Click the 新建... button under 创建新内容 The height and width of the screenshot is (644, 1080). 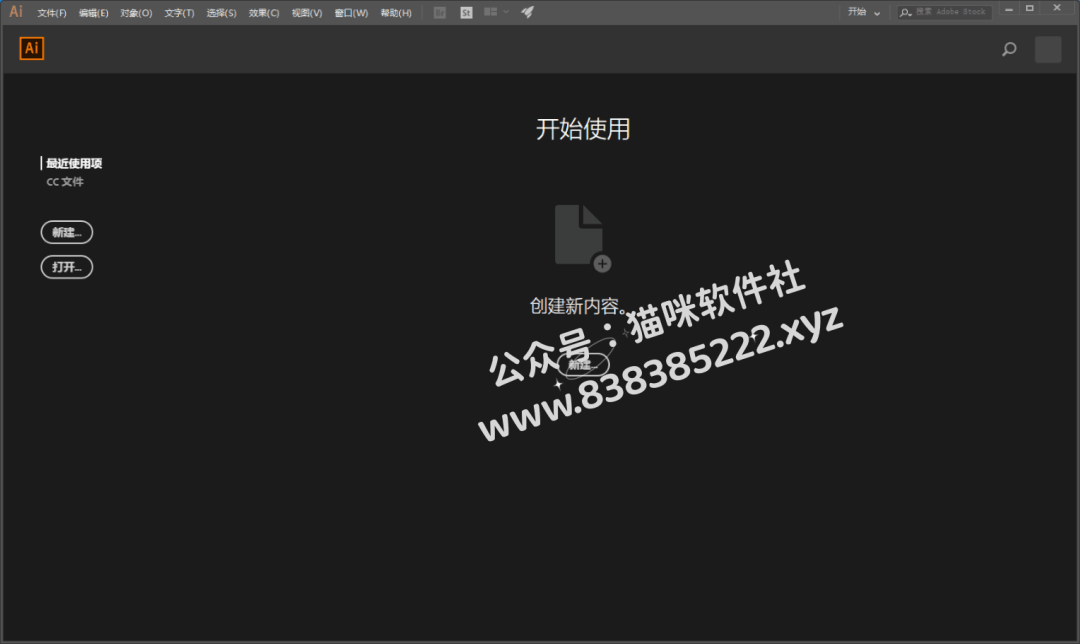tap(583, 365)
